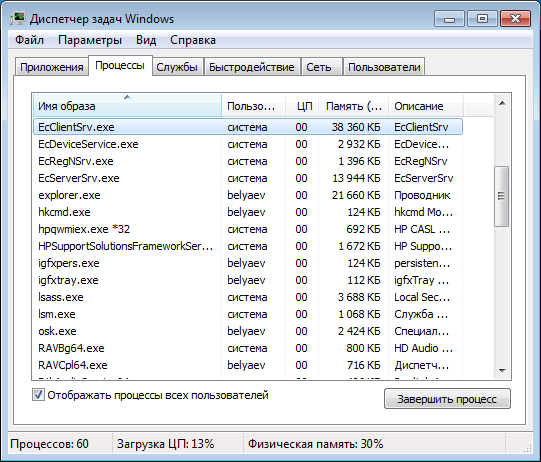Open the Файл menu

[29, 40]
